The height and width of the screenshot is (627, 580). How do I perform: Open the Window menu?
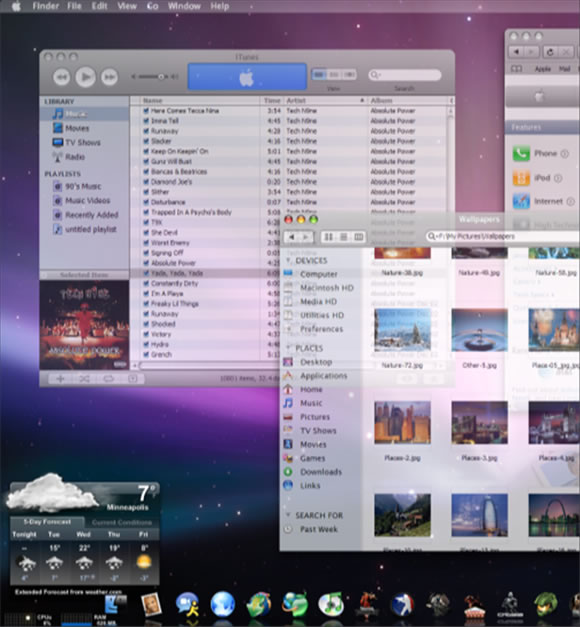(184, 6)
